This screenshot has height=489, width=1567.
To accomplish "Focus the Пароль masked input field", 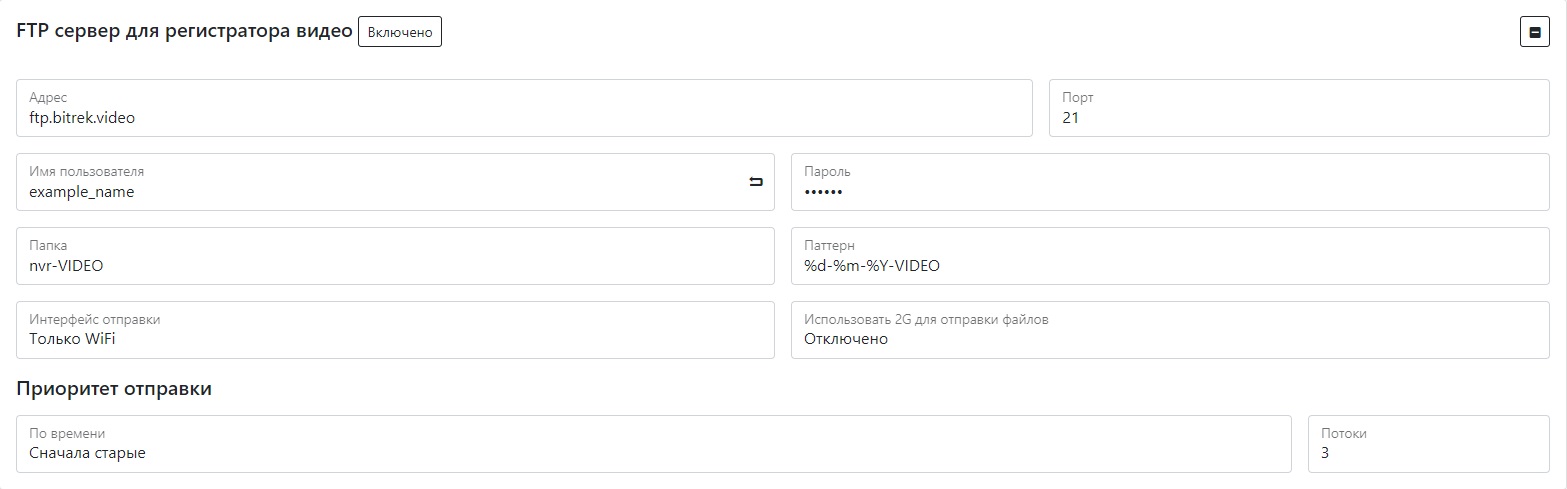I will (1170, 182).
